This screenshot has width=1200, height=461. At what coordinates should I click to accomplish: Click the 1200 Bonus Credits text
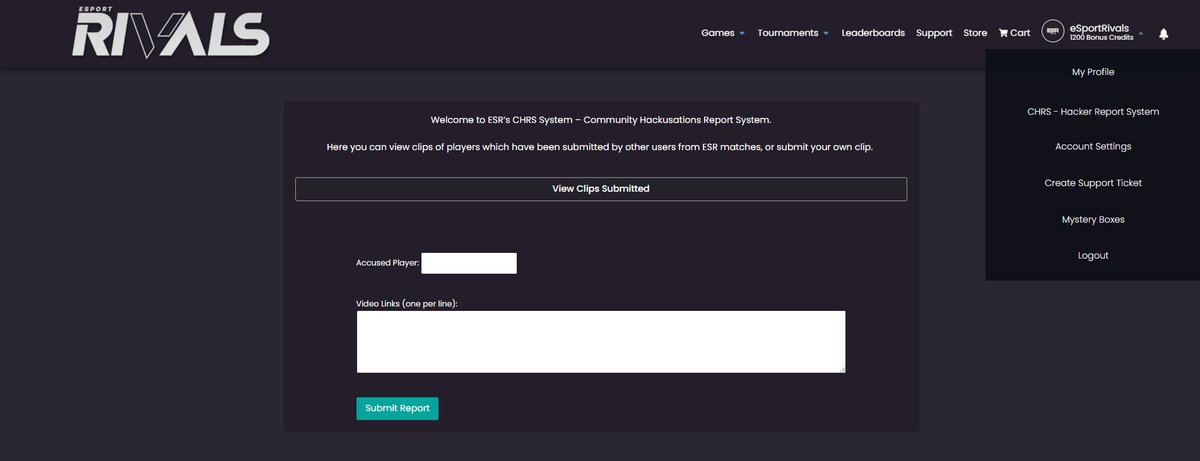[1101, 38]
